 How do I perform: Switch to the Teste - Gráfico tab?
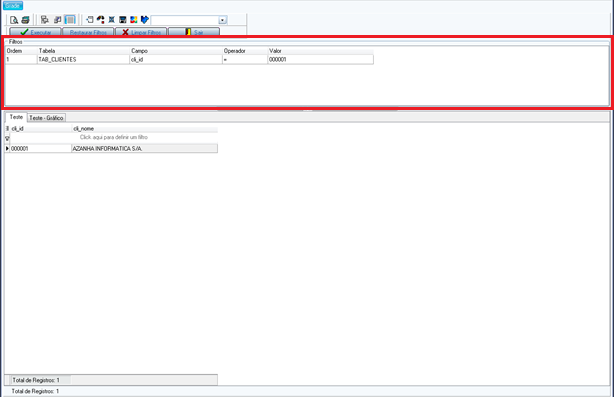click(x=46, y=118)
